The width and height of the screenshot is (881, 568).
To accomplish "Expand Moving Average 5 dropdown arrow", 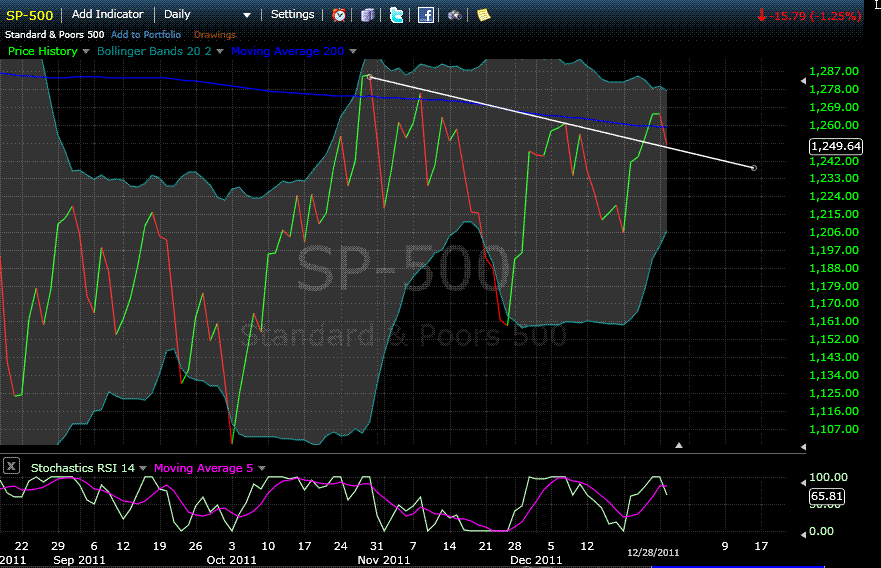I will click(262, 468).
